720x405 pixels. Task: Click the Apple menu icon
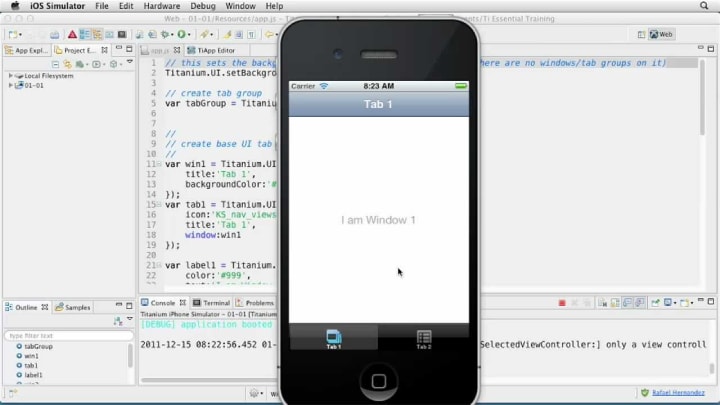(x=15, y=6)
